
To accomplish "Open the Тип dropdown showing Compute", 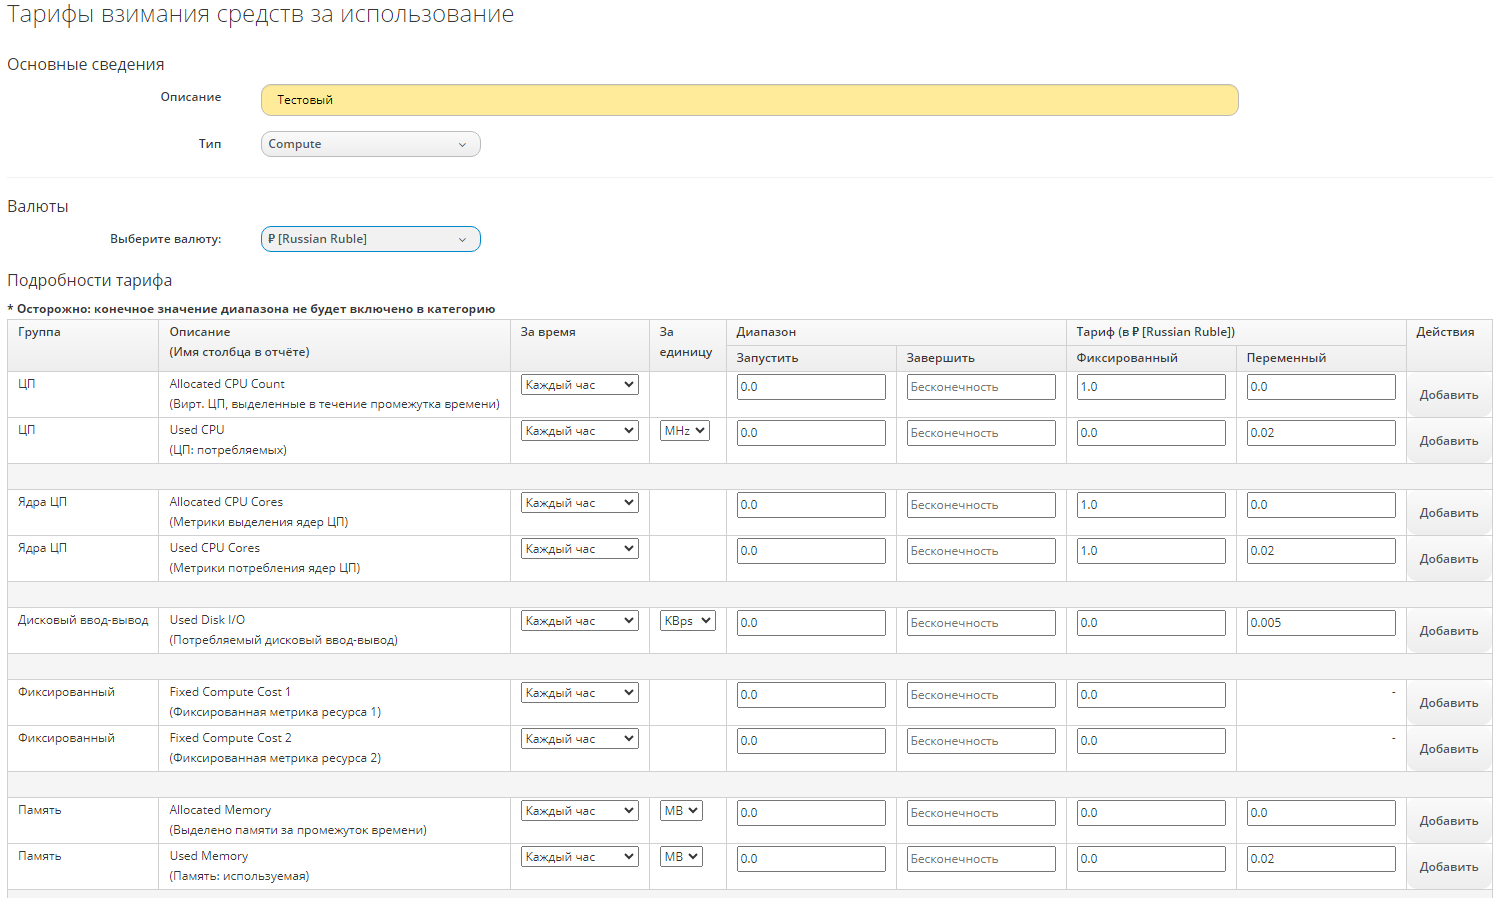I will (370, 144).
